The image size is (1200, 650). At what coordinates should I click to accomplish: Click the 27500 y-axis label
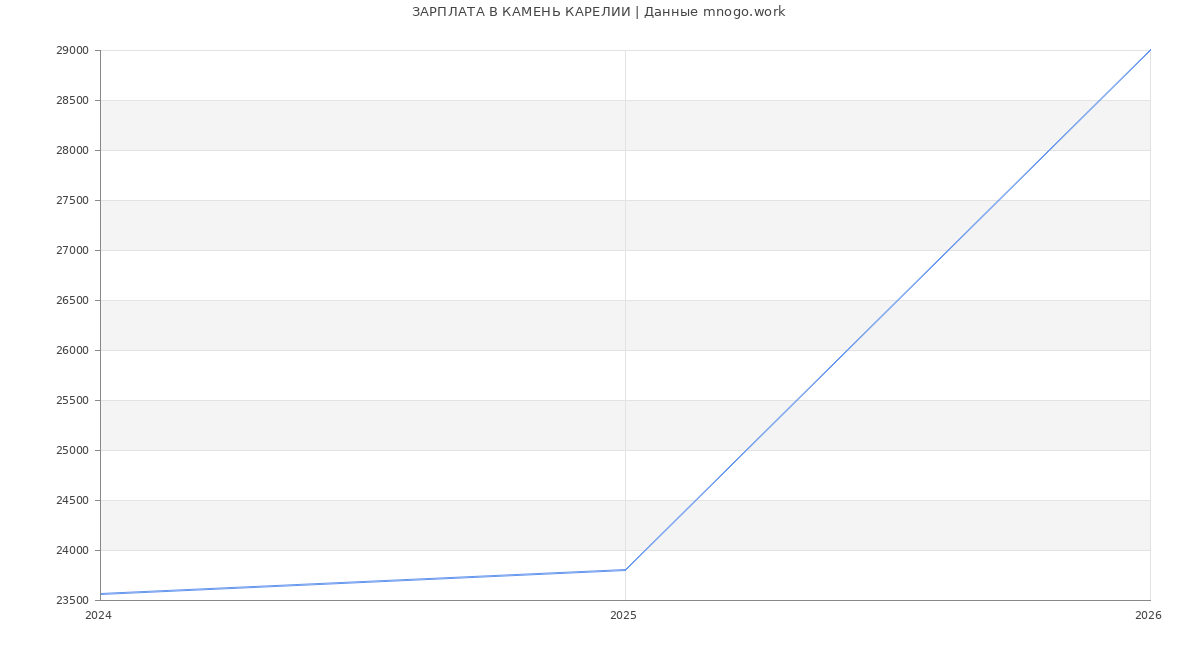(72, 201)
